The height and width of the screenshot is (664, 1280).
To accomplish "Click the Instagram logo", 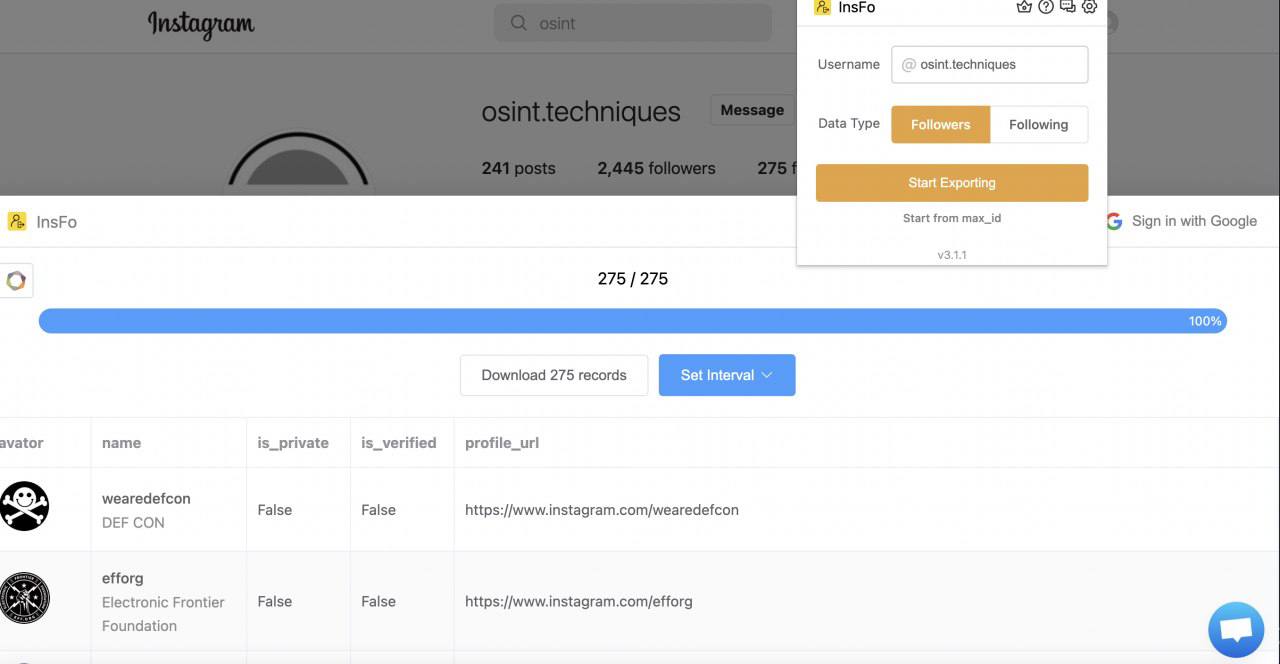I will coord(201,23).
